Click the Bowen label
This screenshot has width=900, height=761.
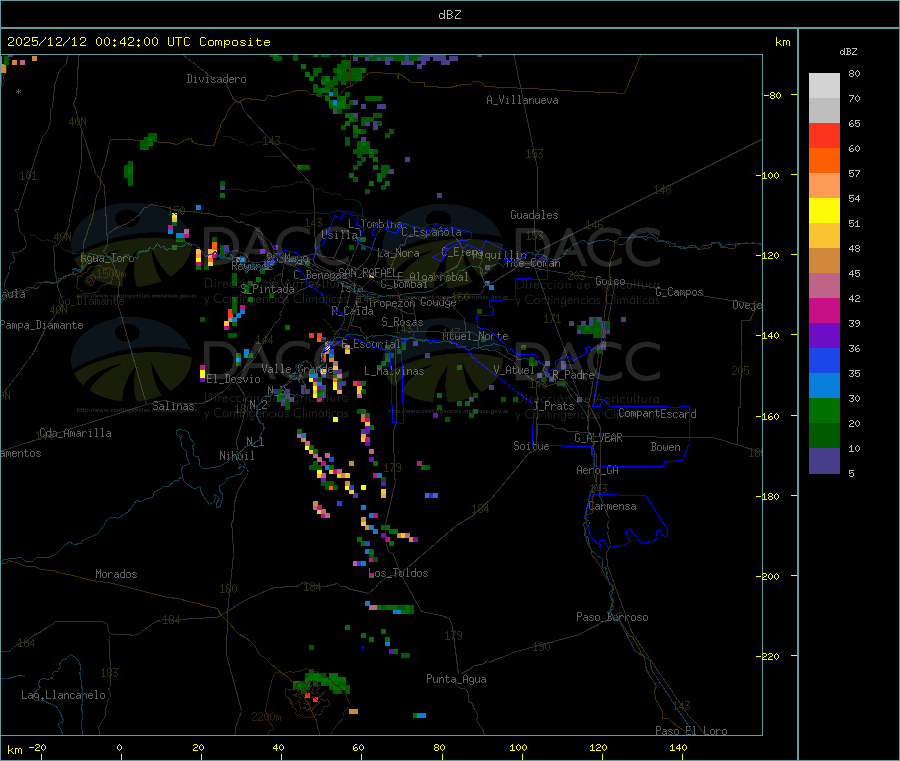click(666, 447)
